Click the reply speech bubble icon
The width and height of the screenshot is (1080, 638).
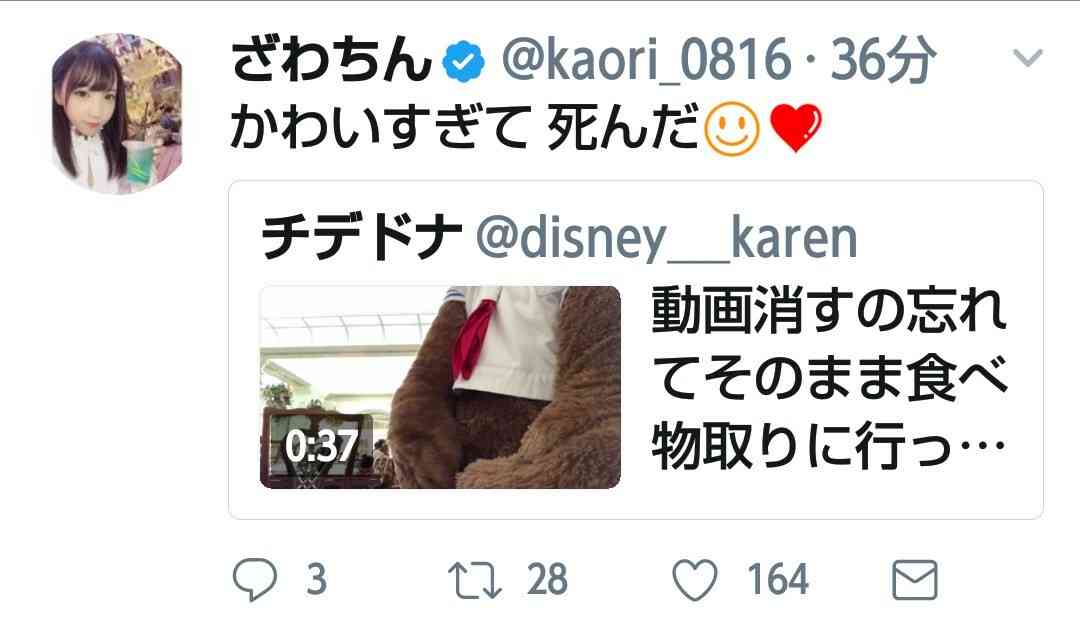tap(255, 579)
